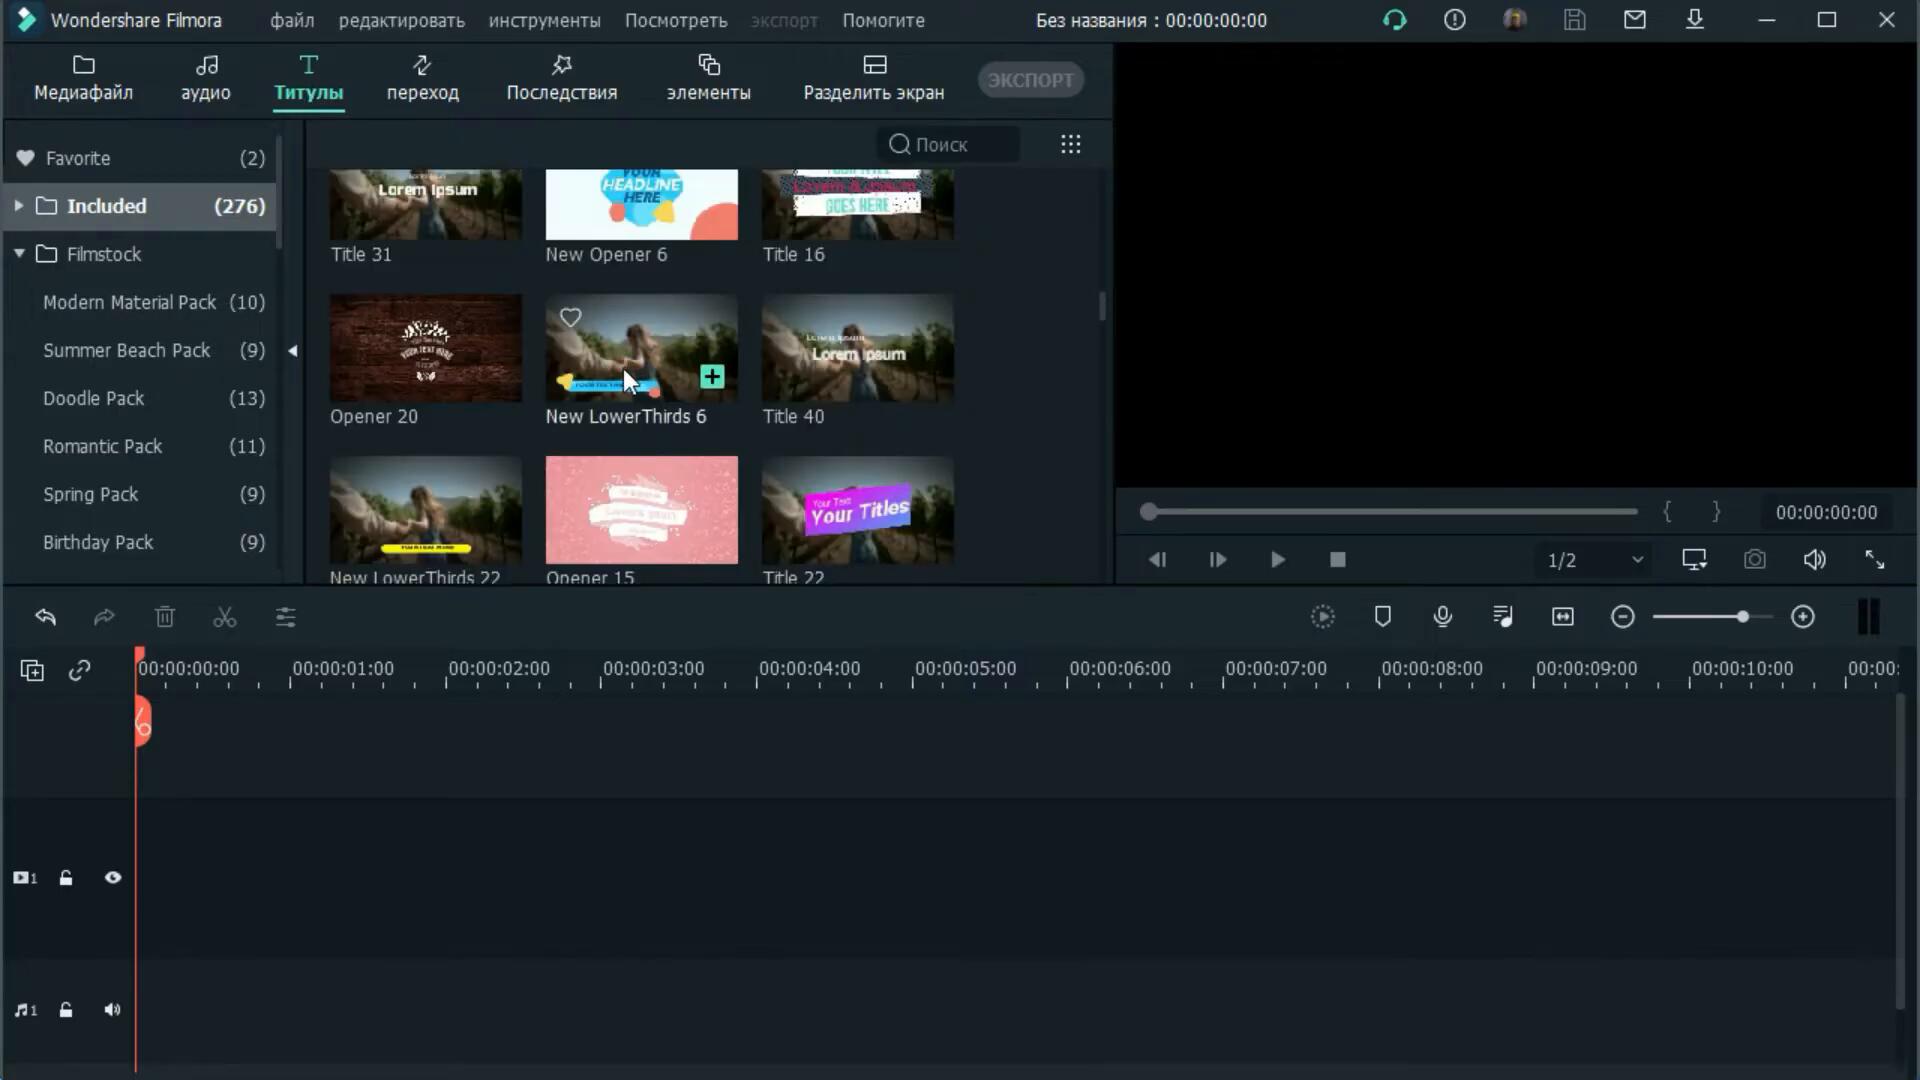Click the timeline zoom slider handle
1920x1080 pixels.
(1742, 617)
